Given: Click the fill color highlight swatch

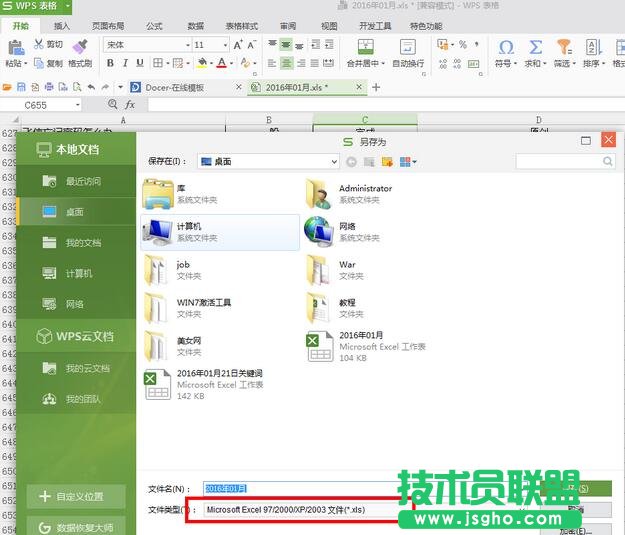Looking at the screenshot, I should pos(202,63).
